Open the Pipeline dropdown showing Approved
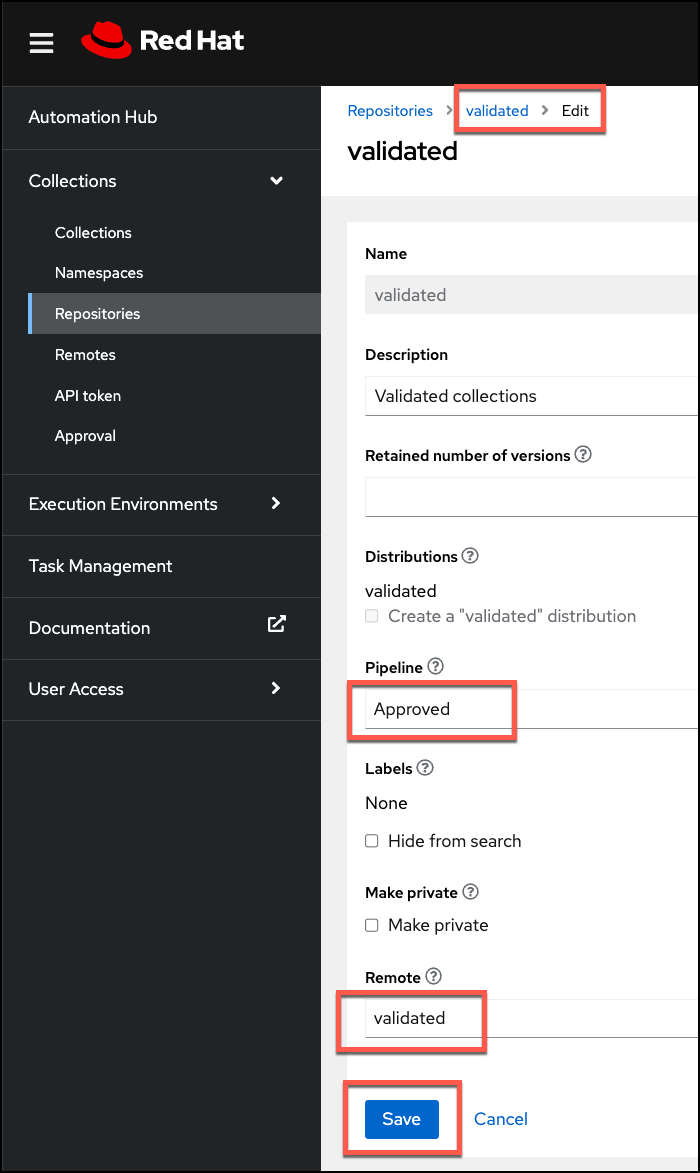The image size is (700, 1173). 530,709
